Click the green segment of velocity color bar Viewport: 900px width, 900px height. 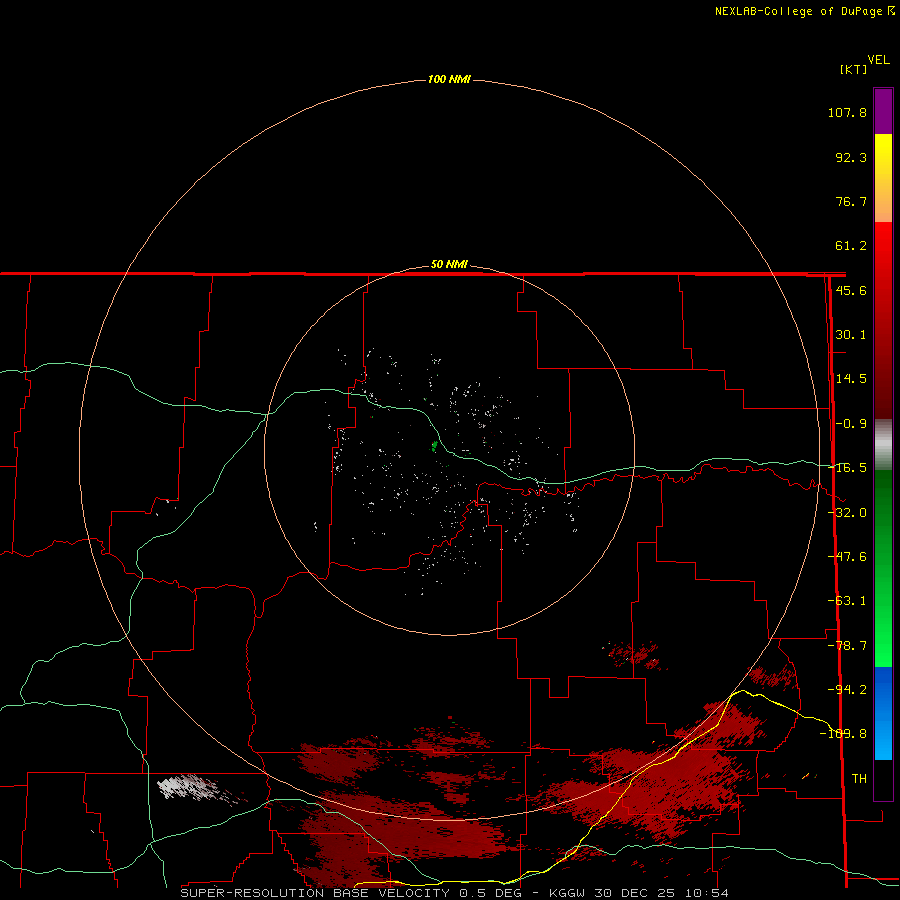click(883, 568)
